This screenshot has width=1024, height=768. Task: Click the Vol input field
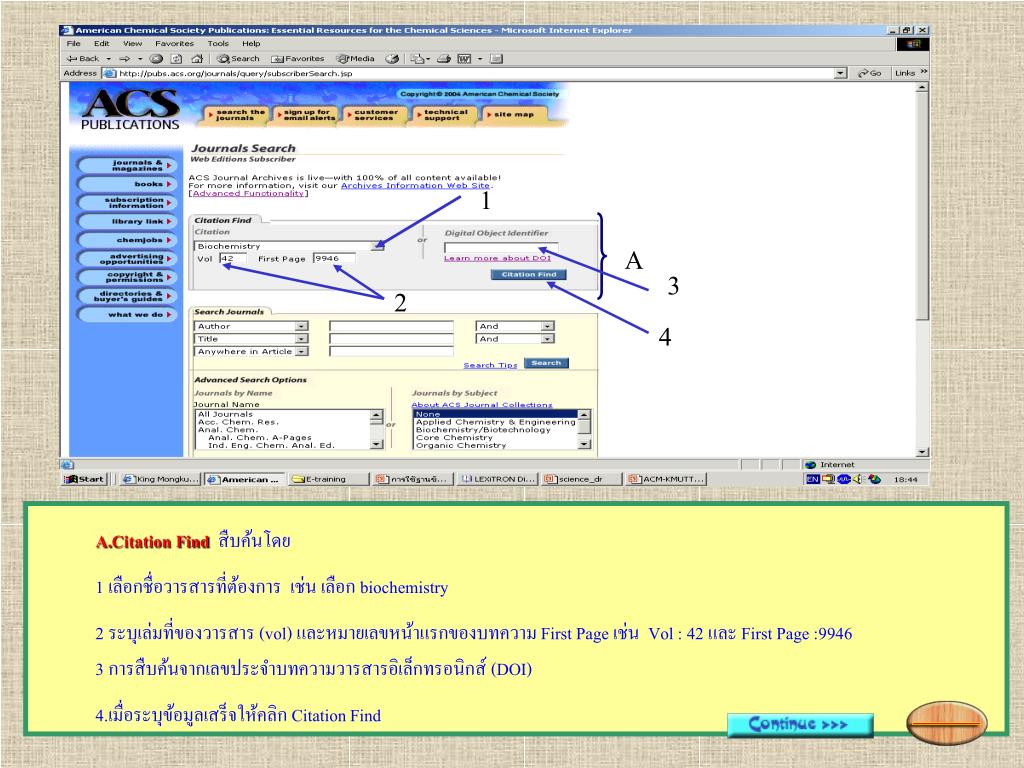coord(232,259)
